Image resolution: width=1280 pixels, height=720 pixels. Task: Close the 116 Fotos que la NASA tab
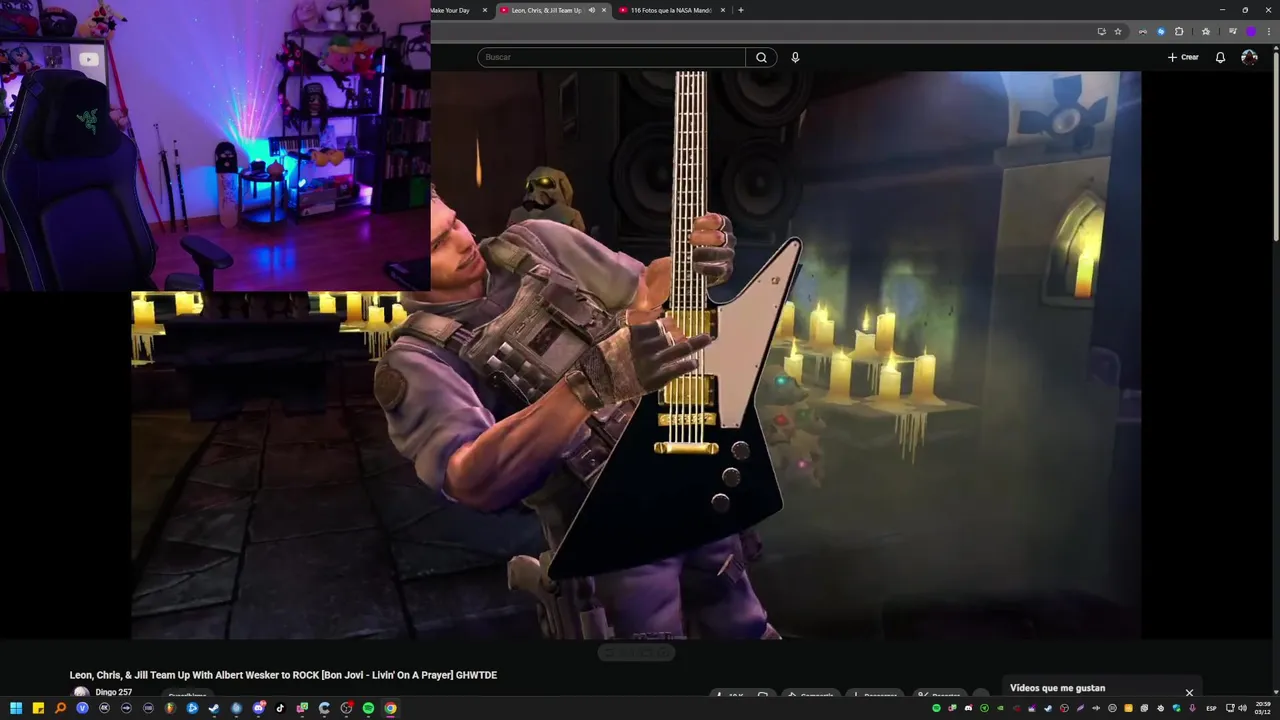(723, 10)
